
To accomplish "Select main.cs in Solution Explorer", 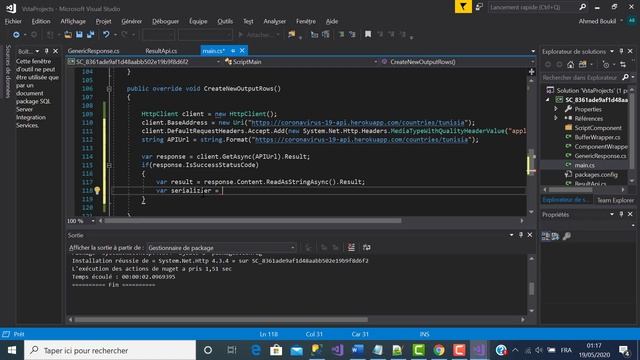I will click(584, 165).
